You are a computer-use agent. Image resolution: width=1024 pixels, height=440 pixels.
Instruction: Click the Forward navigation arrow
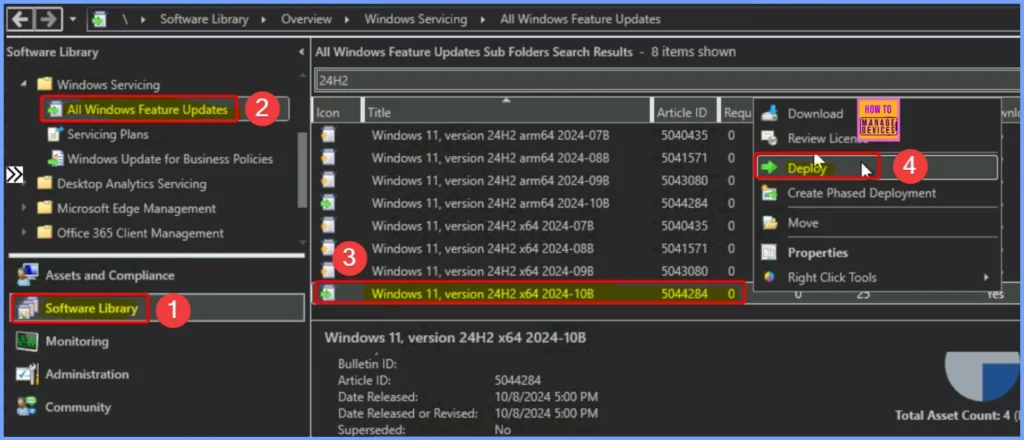click(48, 19)
